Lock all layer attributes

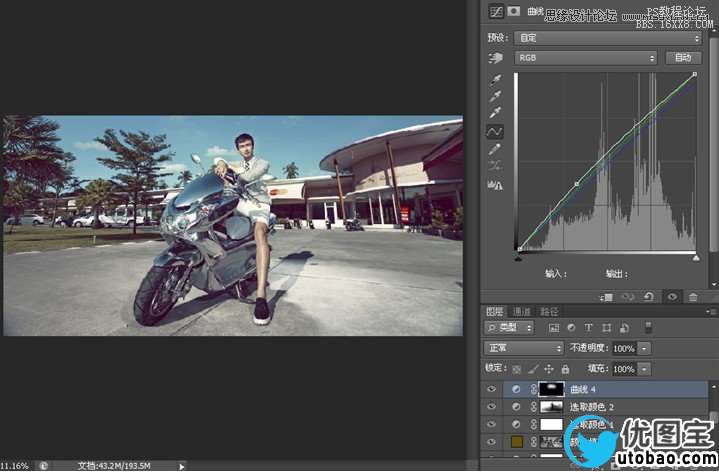[x=565, y=368]
